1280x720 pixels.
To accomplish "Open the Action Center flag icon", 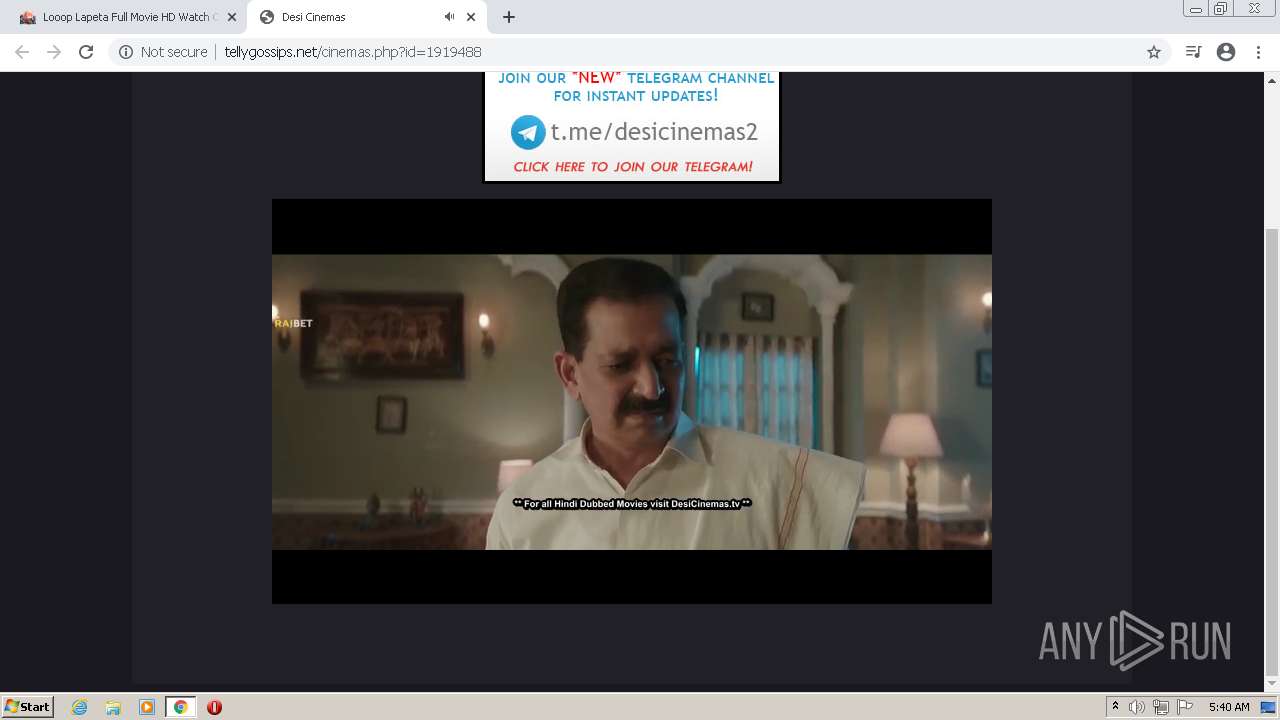I will tap(1185, 707).
